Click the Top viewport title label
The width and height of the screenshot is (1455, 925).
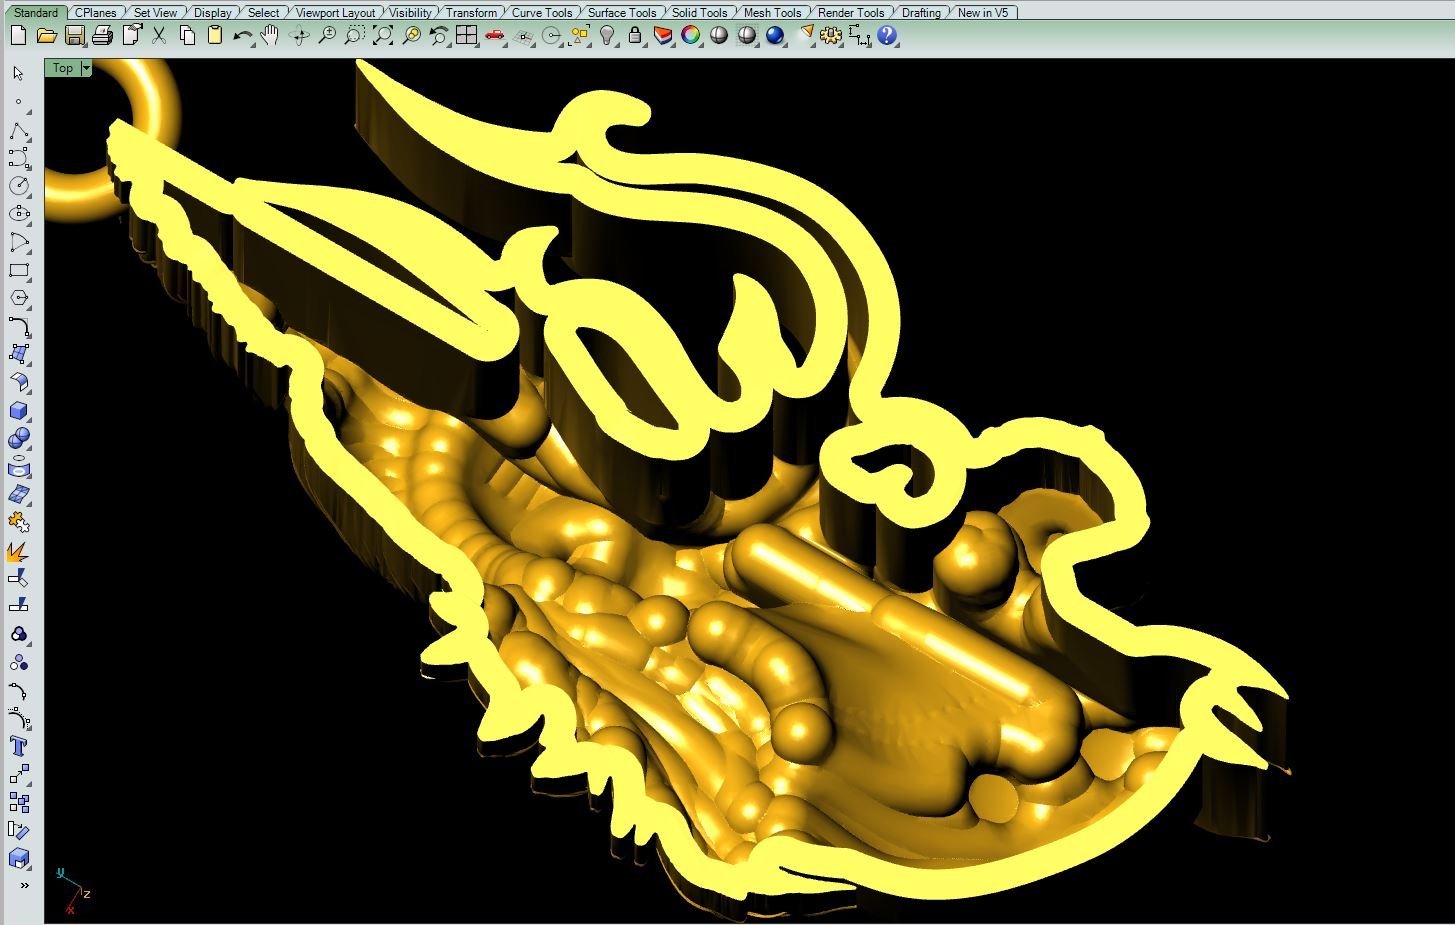(63, 68)
